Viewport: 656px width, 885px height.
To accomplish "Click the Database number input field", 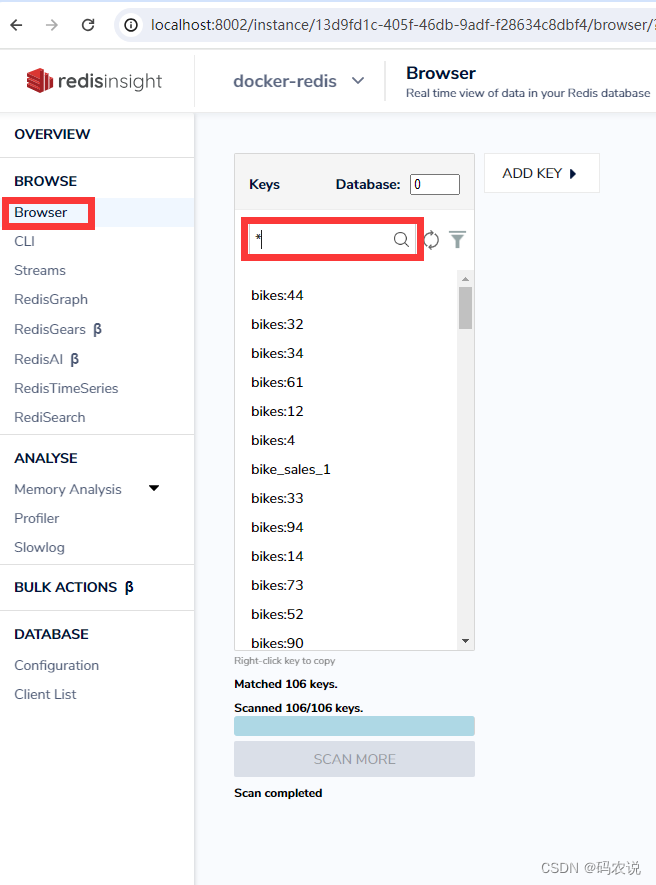I will (x=435, y=184).
